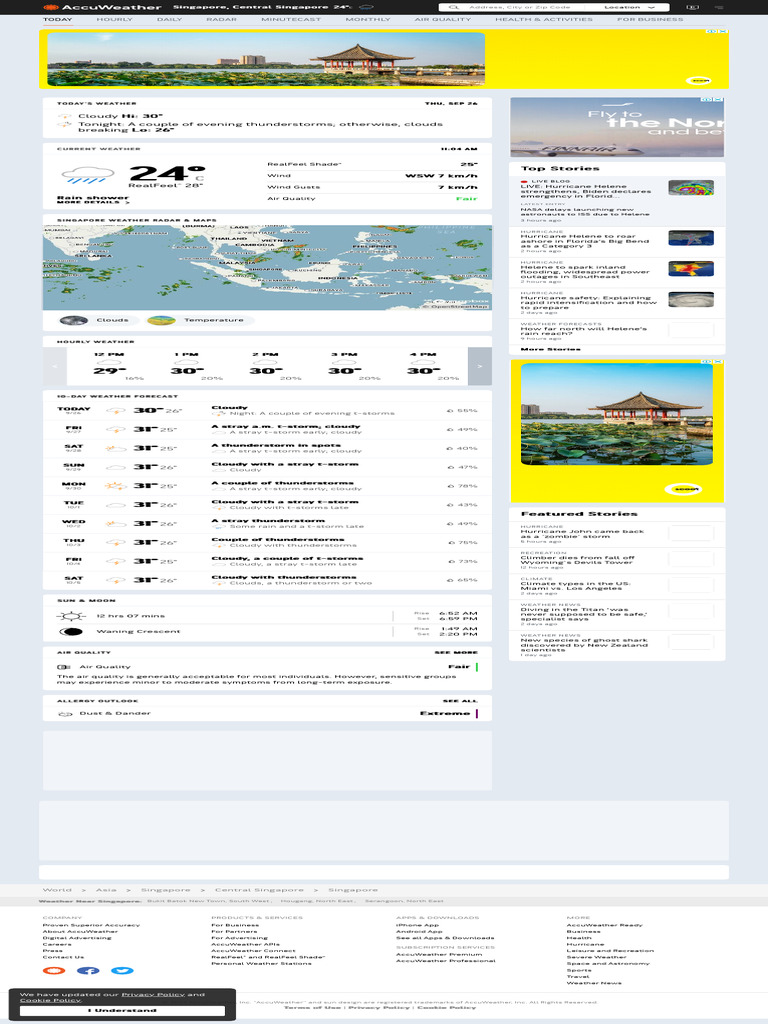
Task: Click the search magnifier icon
Action: click(x=453, y=7)
